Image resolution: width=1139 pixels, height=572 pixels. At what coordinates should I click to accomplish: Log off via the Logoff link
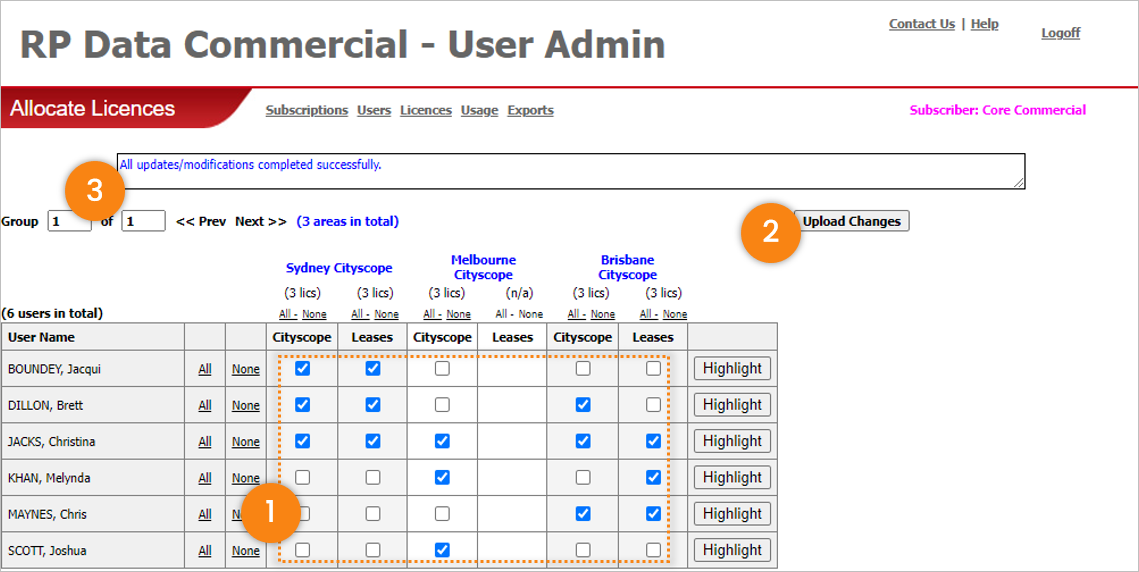(1061, 33)
